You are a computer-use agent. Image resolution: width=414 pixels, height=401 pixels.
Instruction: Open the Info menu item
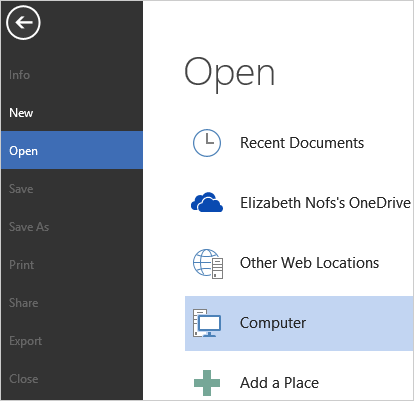tap(72, 75)
